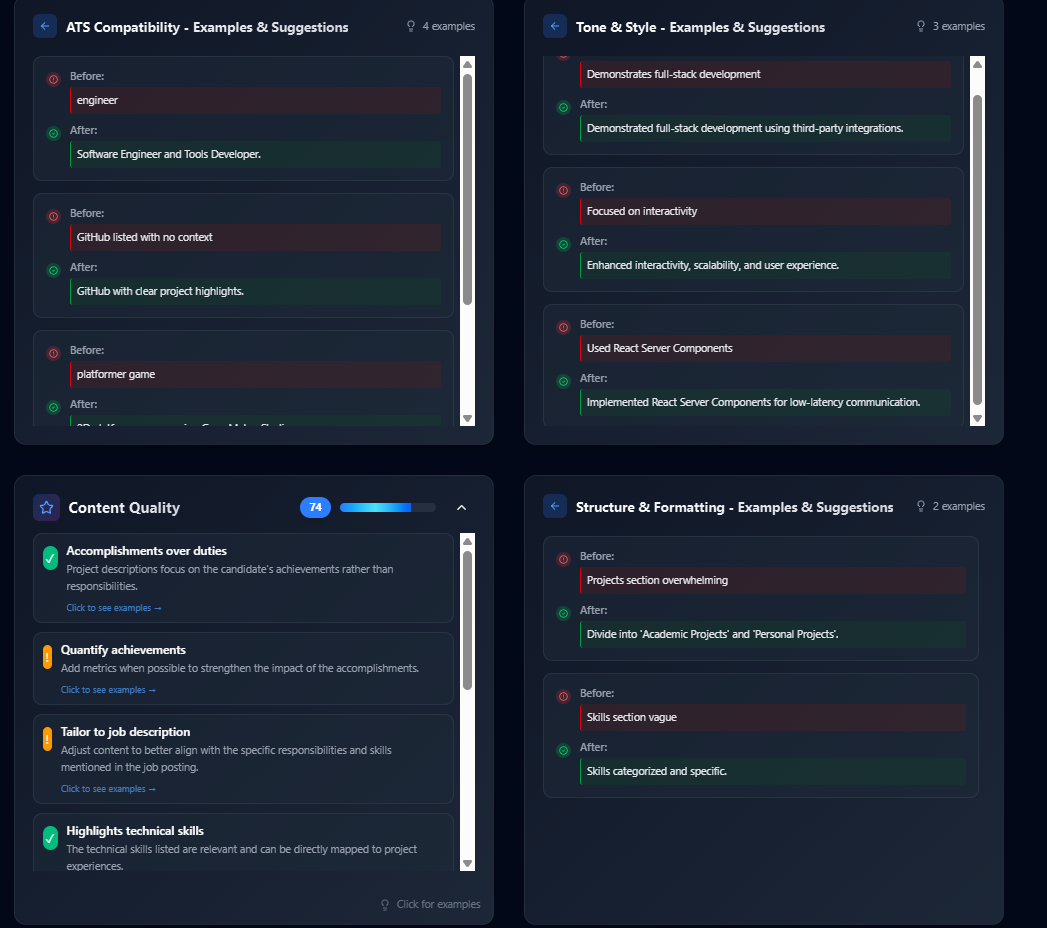Click 'Enhanced interactivity, scalability, and user experience.' text
Viewport: 1047px width, 928px height.
click(712, 266)
